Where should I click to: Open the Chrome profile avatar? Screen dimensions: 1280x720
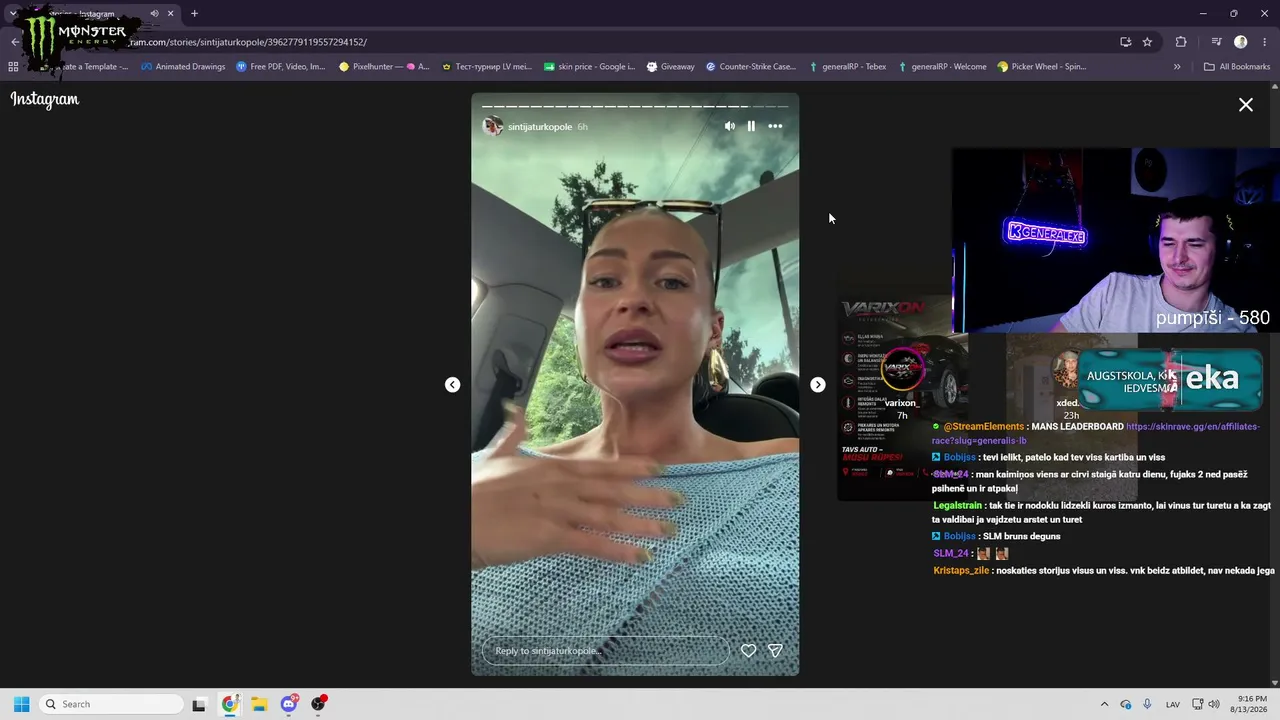[x=1241, y=42]
